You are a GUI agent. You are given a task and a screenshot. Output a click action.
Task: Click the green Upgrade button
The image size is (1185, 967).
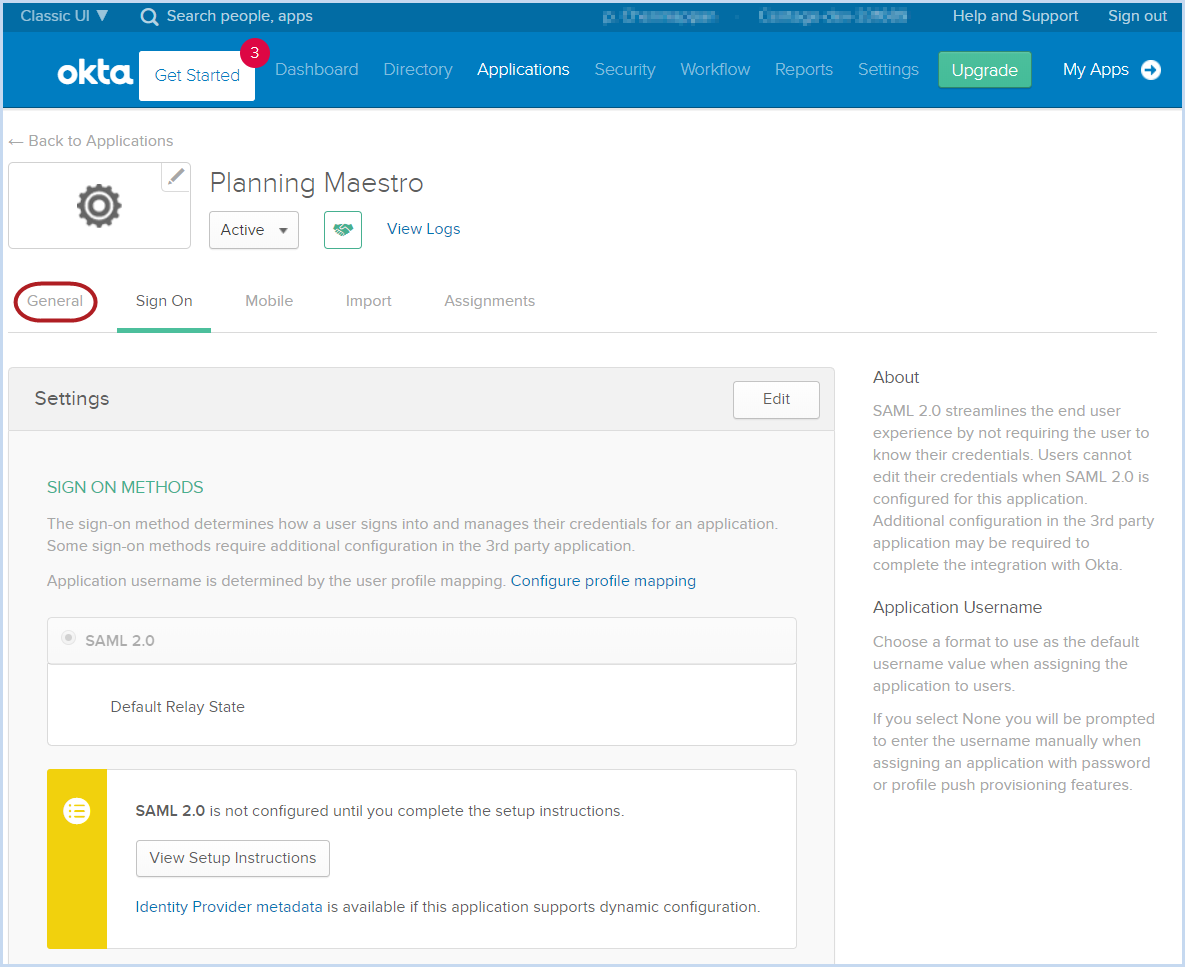pos(985,70)
